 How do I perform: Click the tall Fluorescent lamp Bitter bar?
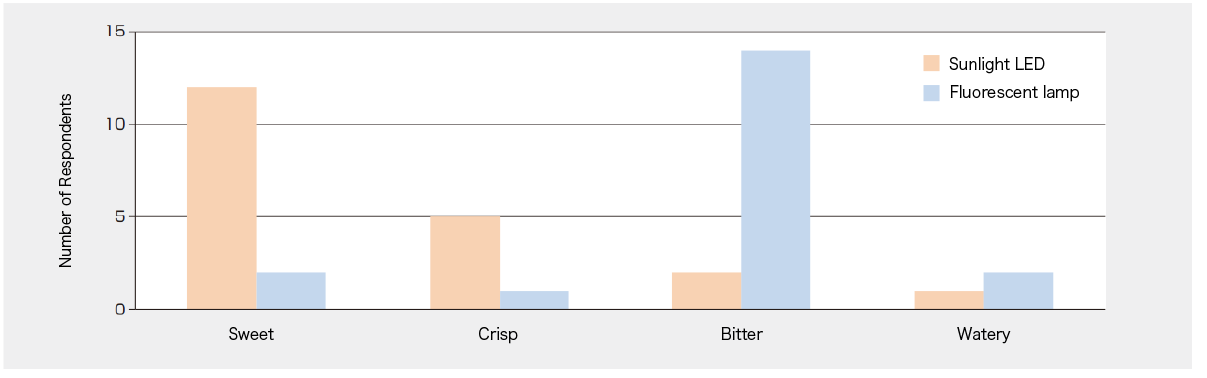click(x=776, y=180)
